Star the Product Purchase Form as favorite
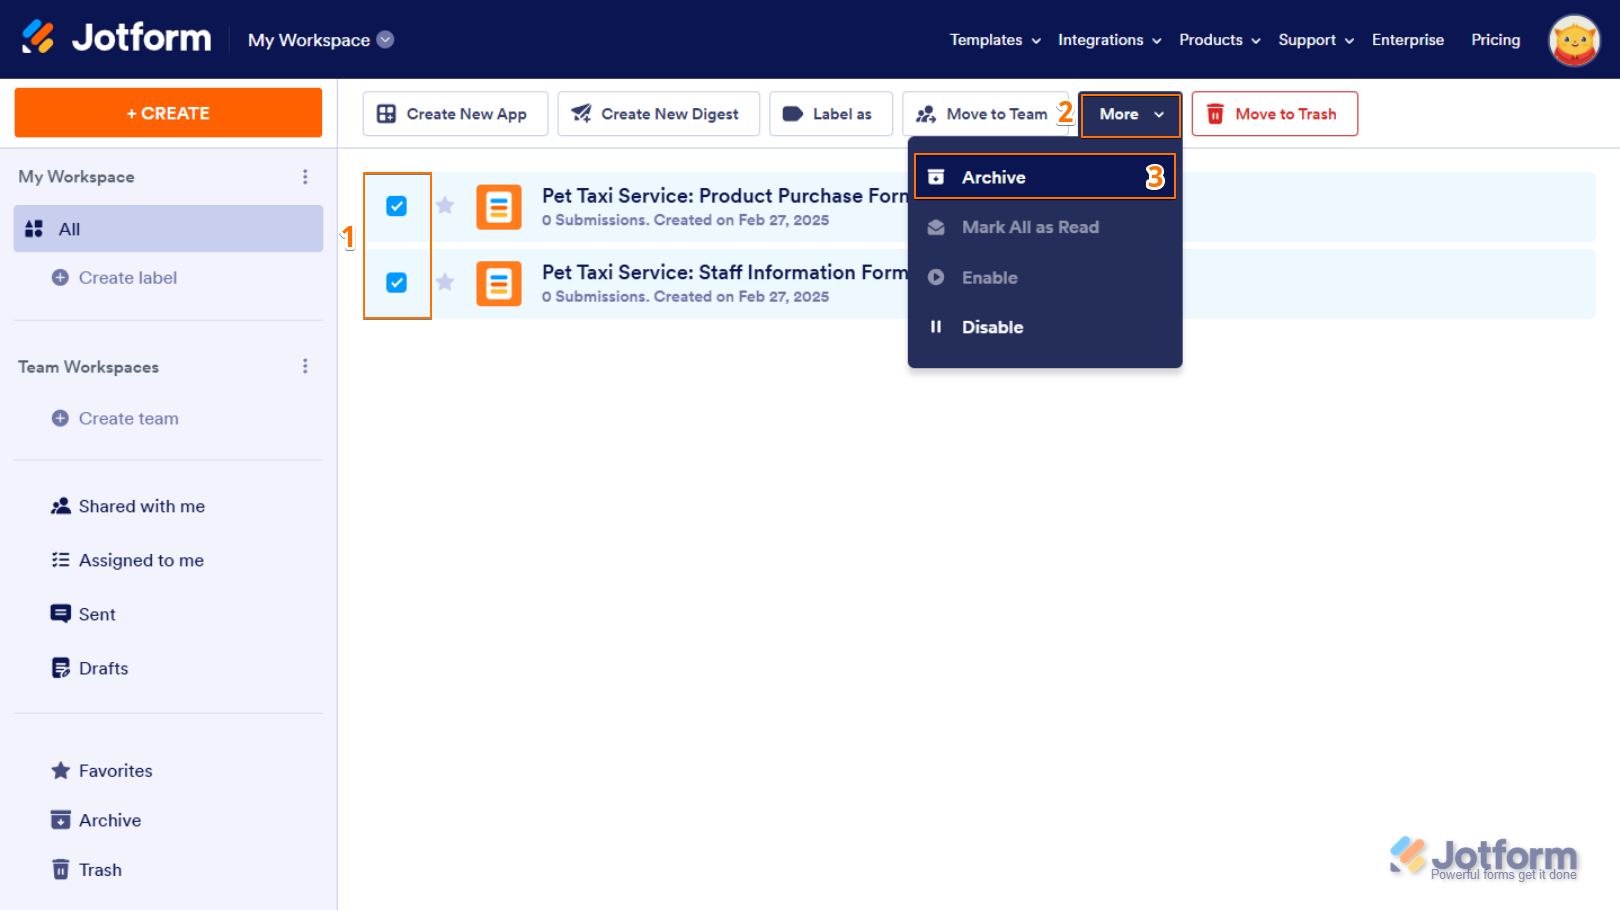 pyautogui.click(x=445, y=205)
